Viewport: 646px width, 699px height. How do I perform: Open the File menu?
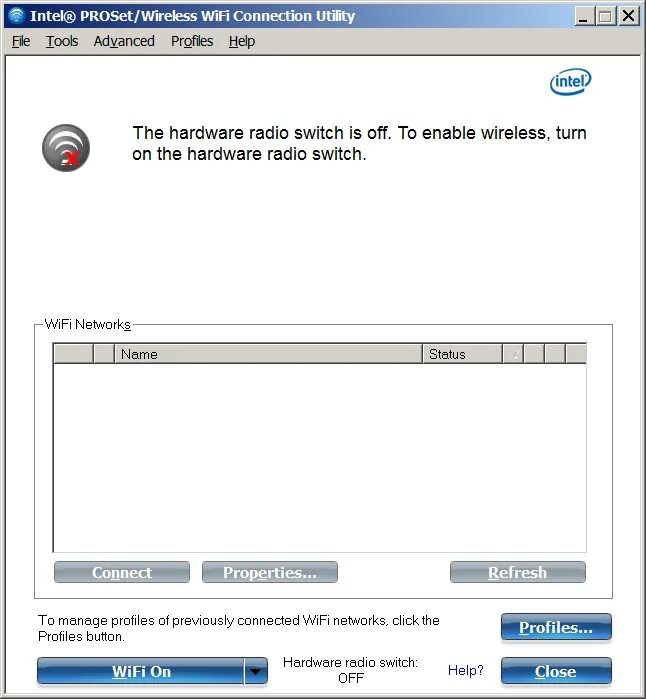[x=21, y=41]
